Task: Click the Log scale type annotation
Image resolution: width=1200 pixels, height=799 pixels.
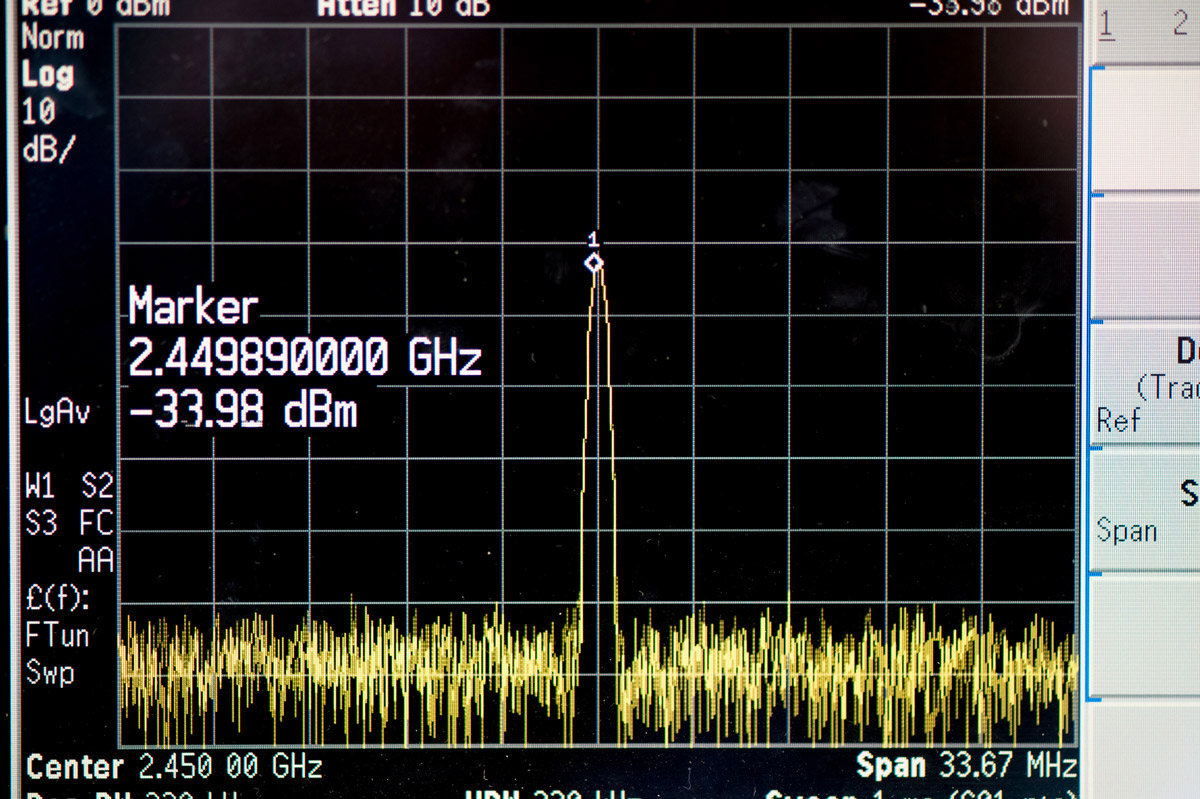Action: click(48, 75)
